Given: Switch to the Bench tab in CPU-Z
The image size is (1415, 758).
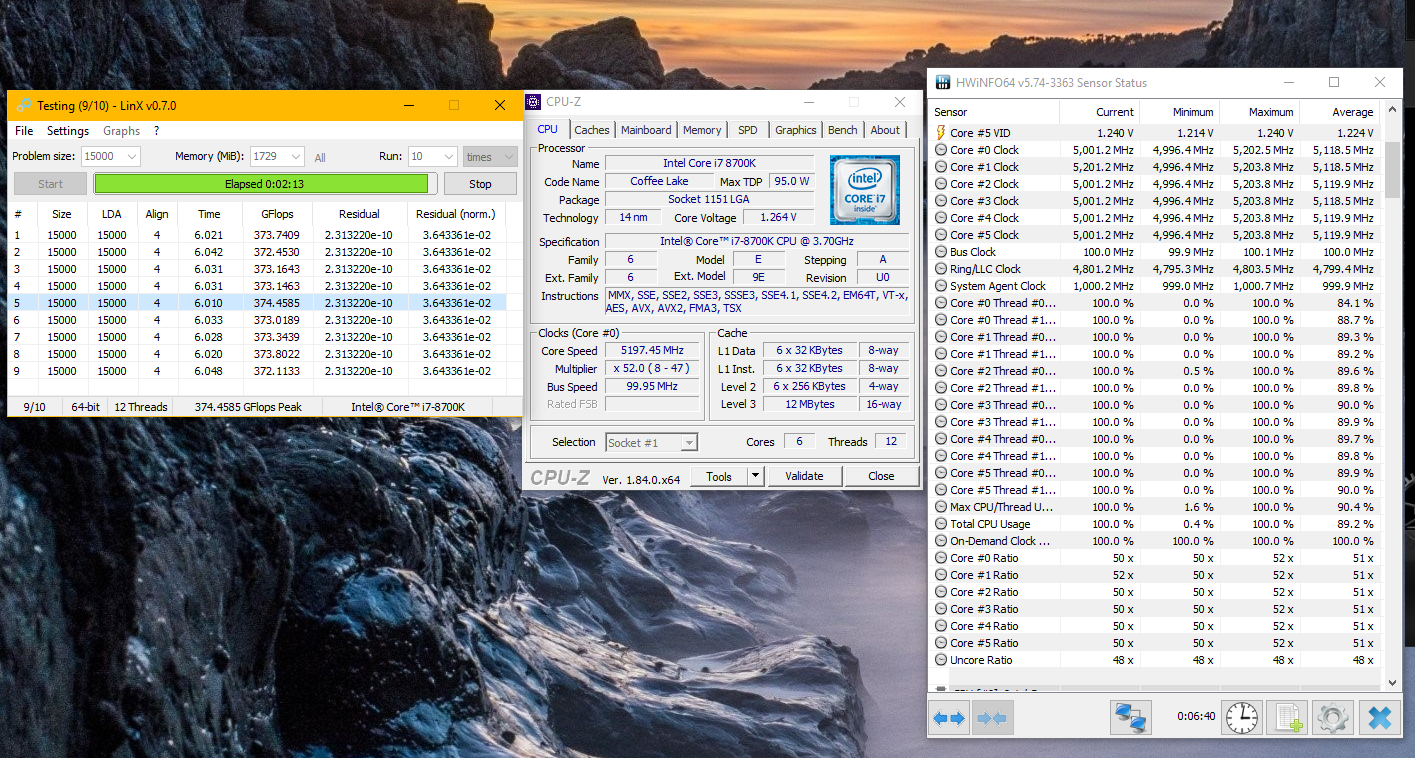Looking at the screenshot, I should [x=843, y=130].
